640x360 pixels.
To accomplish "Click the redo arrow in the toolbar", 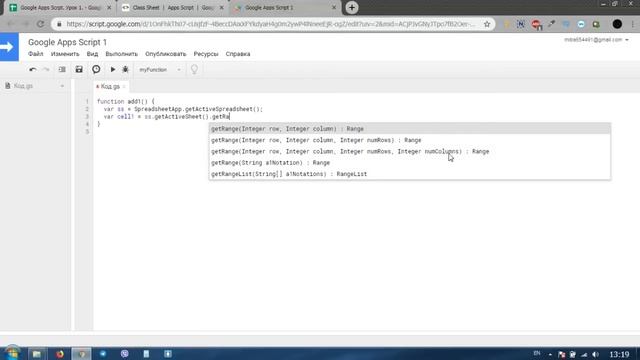I will 46,70.
